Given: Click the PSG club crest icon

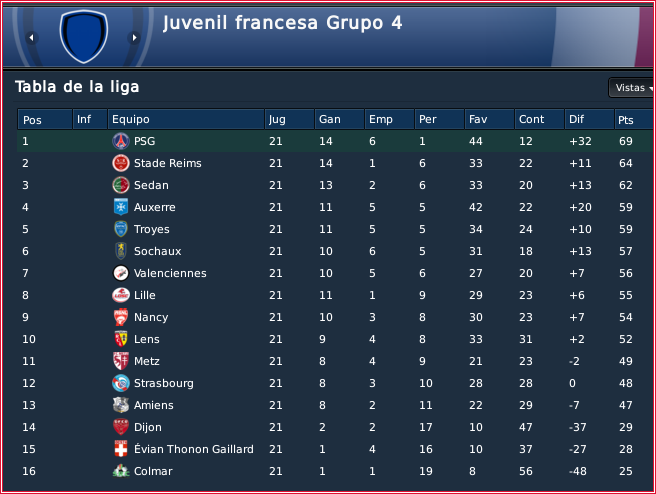Looking at the screenshot, I should pos(120,141).
